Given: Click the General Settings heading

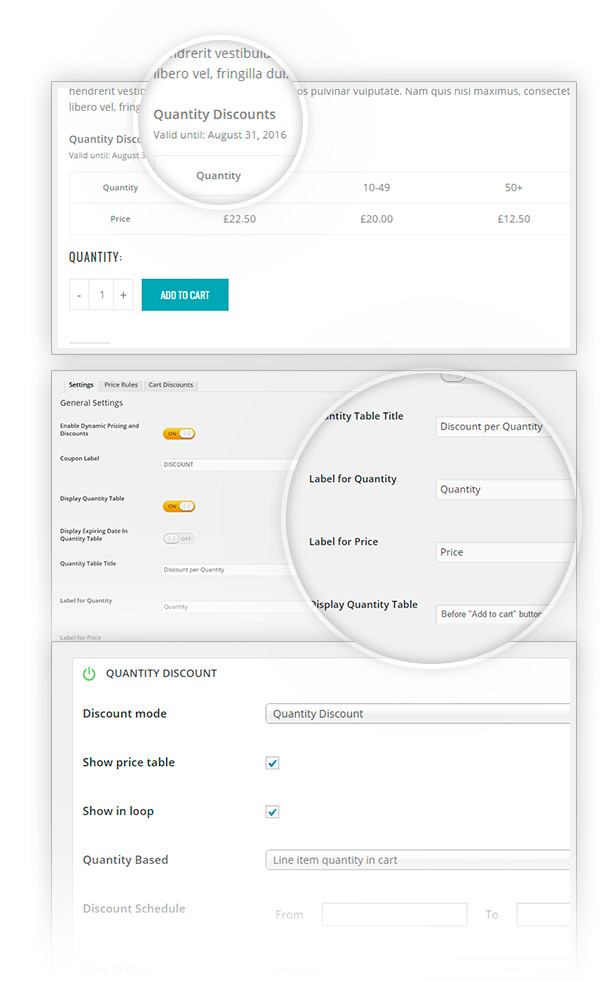Looking at the screenshot, I should pos(91,403).
